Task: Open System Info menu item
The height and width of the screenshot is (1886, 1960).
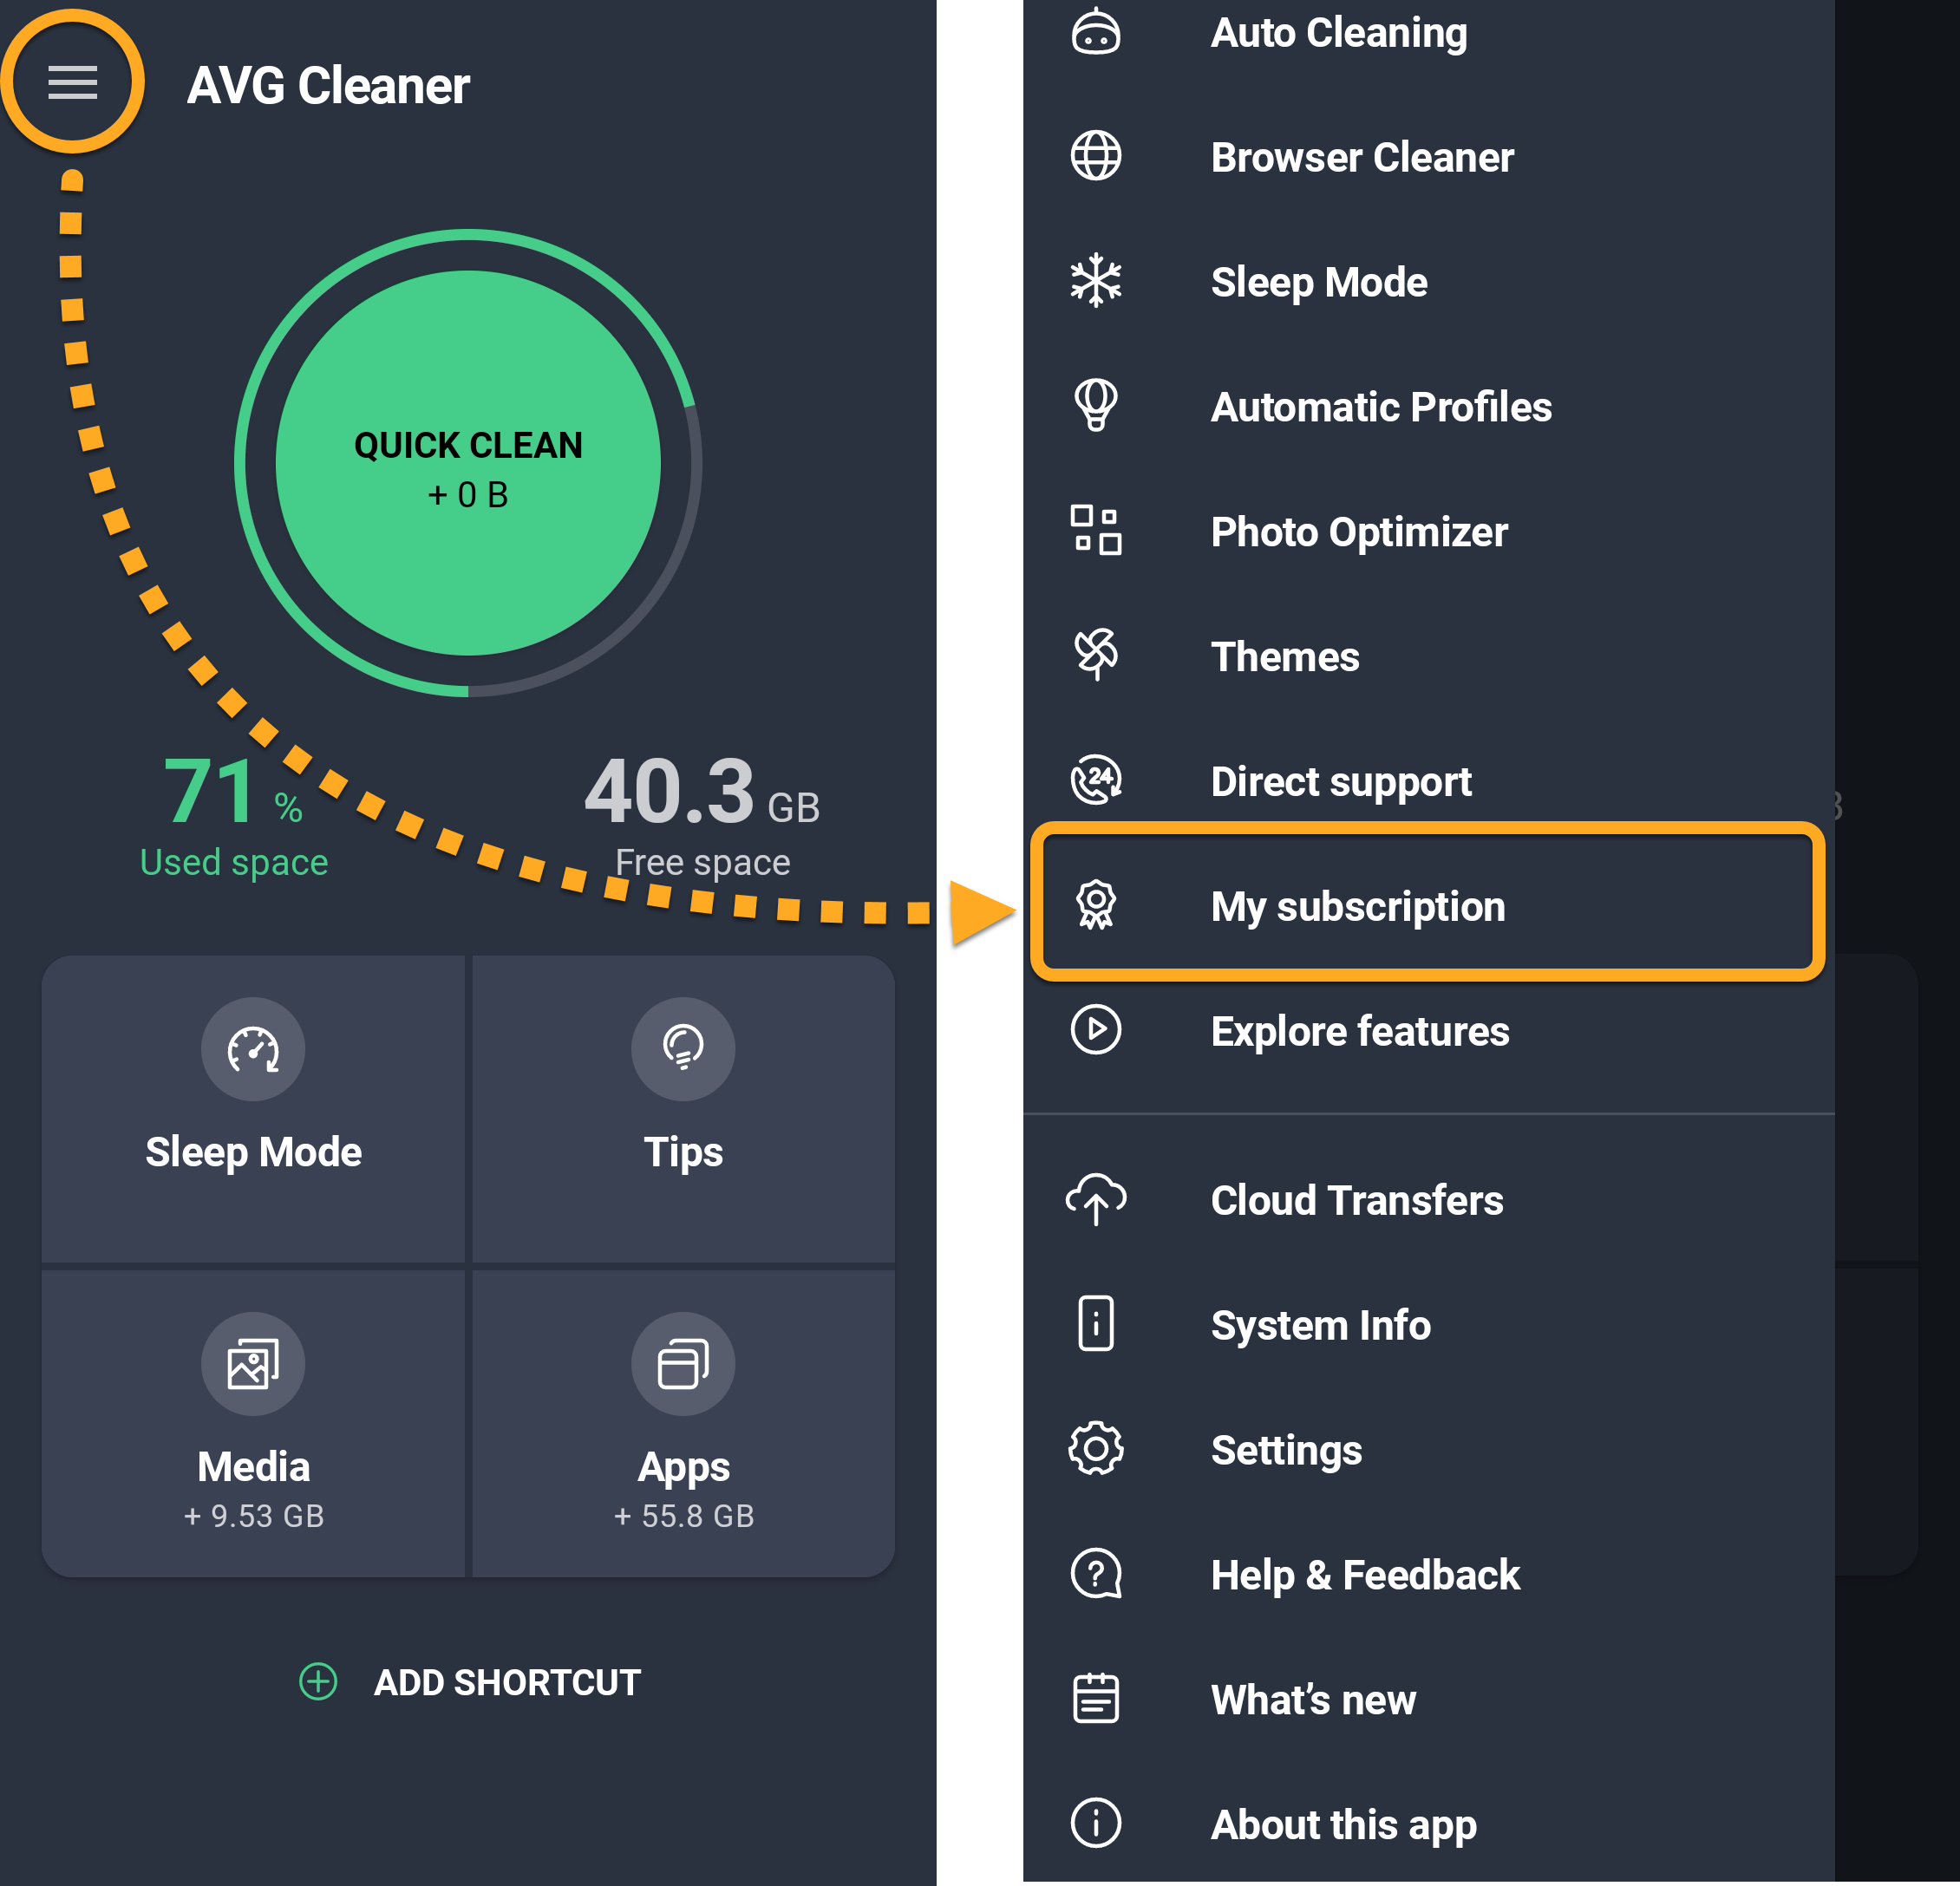Action: pyautogui.click(x=1320, y=1325)
